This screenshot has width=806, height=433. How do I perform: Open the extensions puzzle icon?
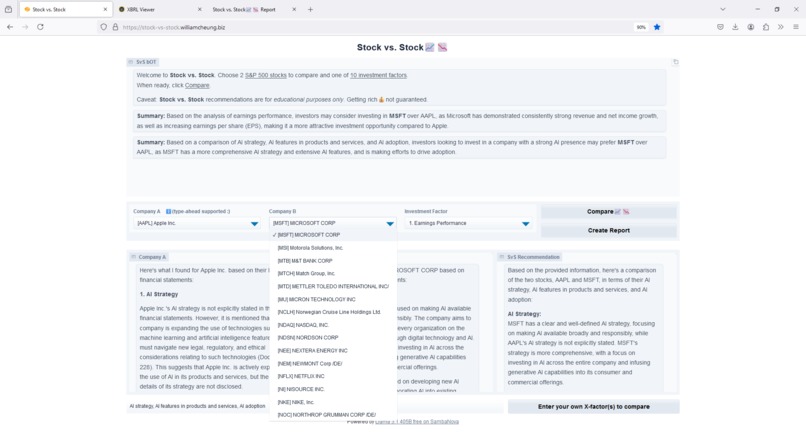[766, 27]
